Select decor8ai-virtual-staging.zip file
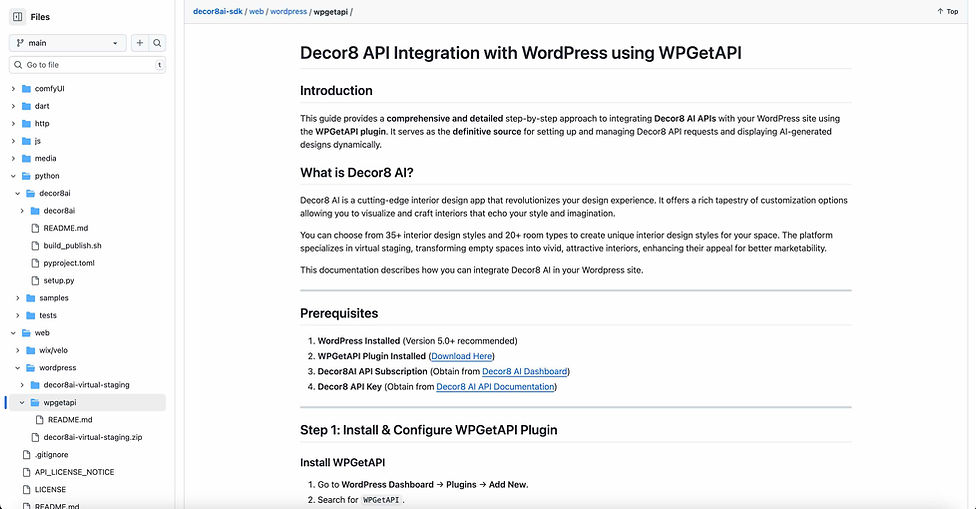976x509 pixels. coord(93,437)
